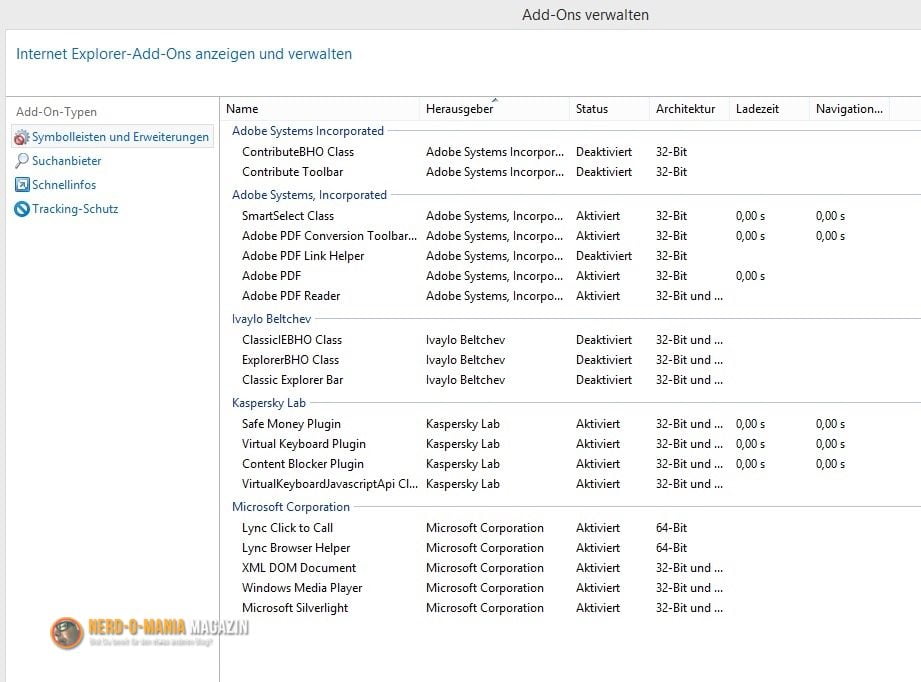Sort by the Architektur column header

click(689, 109)
